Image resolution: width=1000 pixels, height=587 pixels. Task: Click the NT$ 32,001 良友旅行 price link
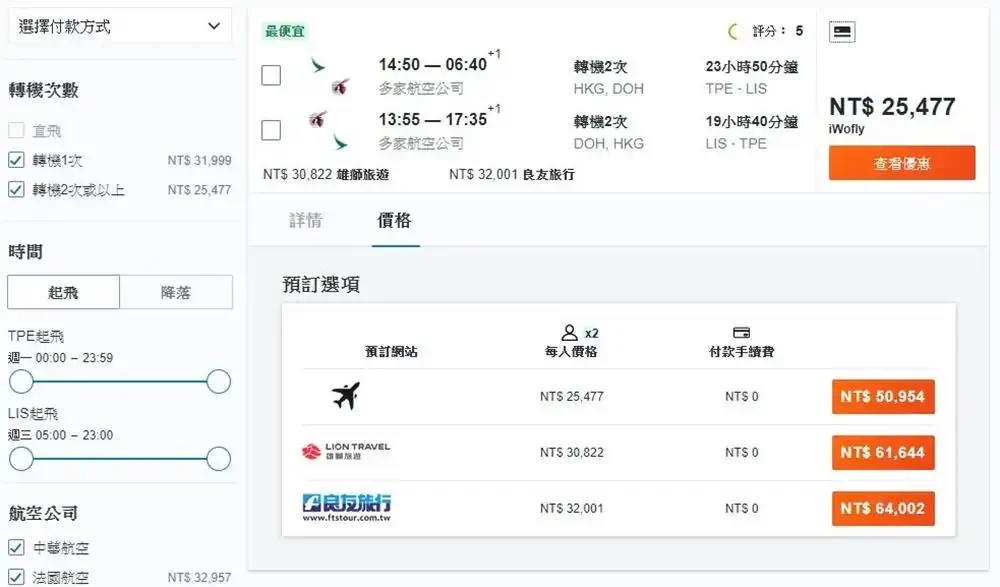coord(511,174)
